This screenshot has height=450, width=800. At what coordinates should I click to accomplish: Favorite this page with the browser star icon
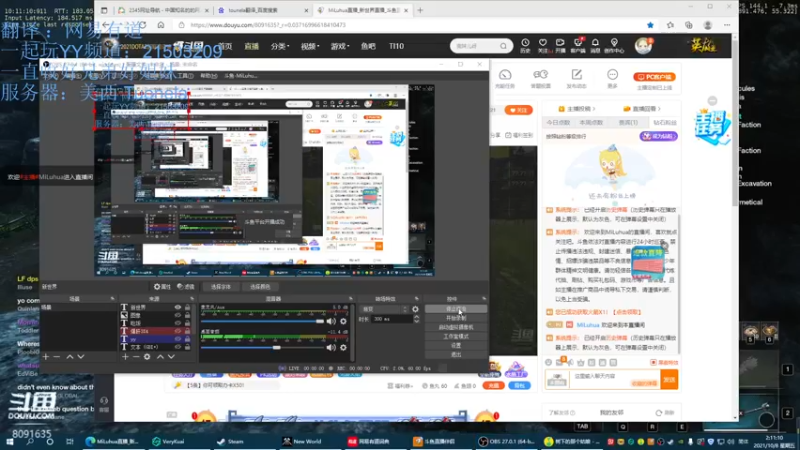pos(650,25)
